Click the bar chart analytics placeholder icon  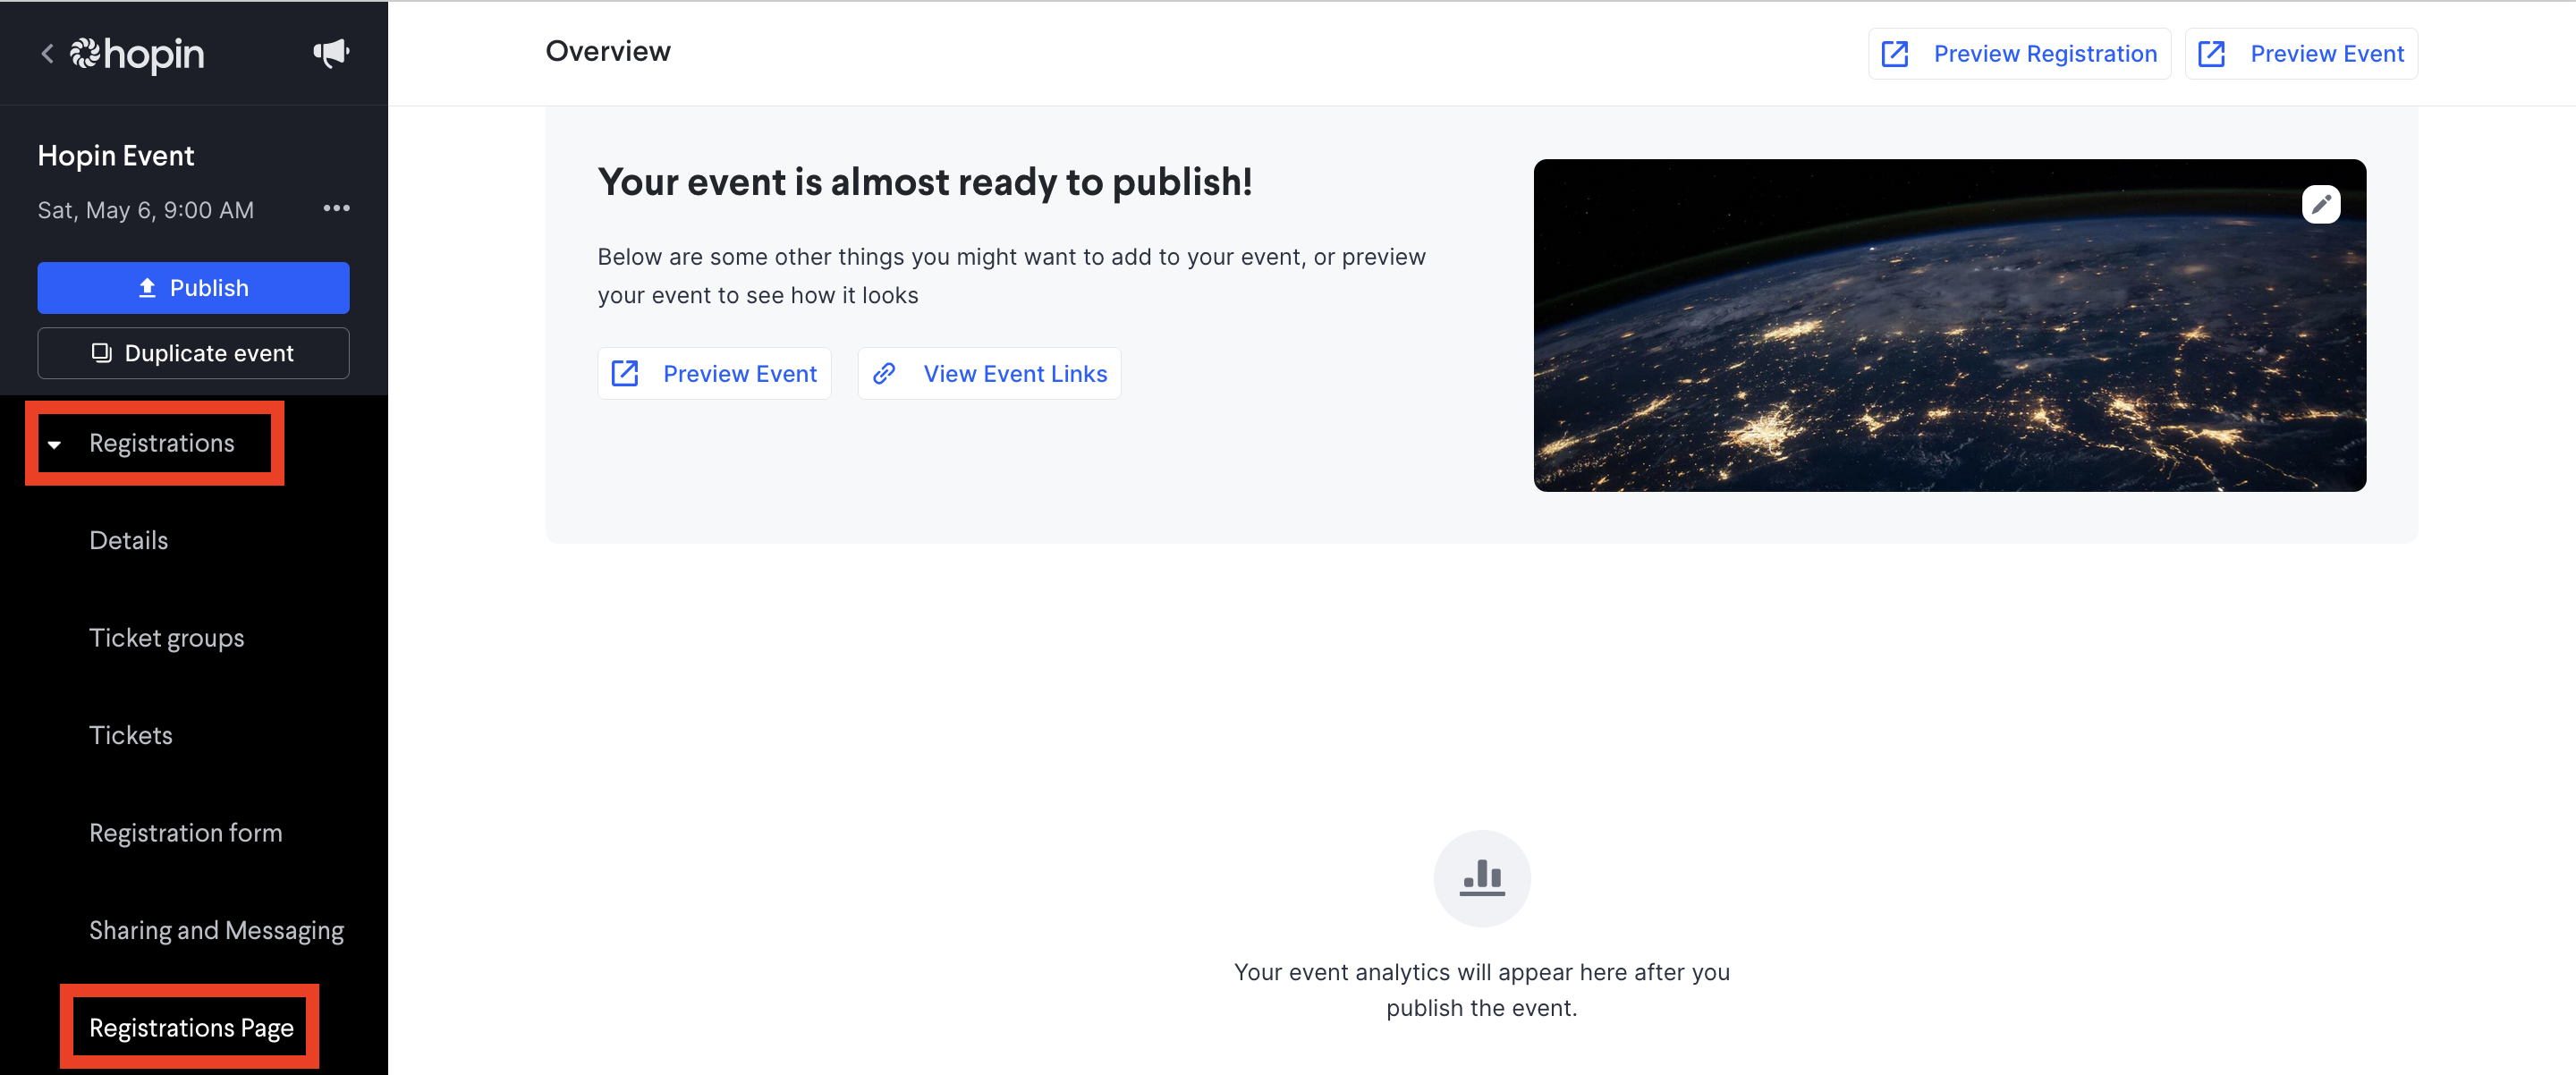[x=1481, y=878]
